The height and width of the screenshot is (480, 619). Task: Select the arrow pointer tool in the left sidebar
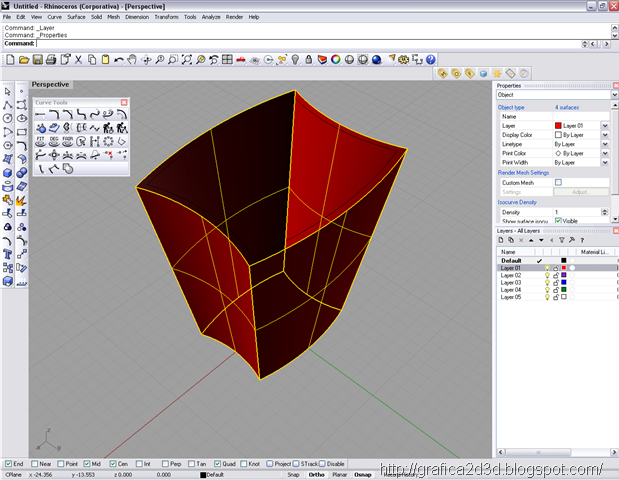(8, 91)
